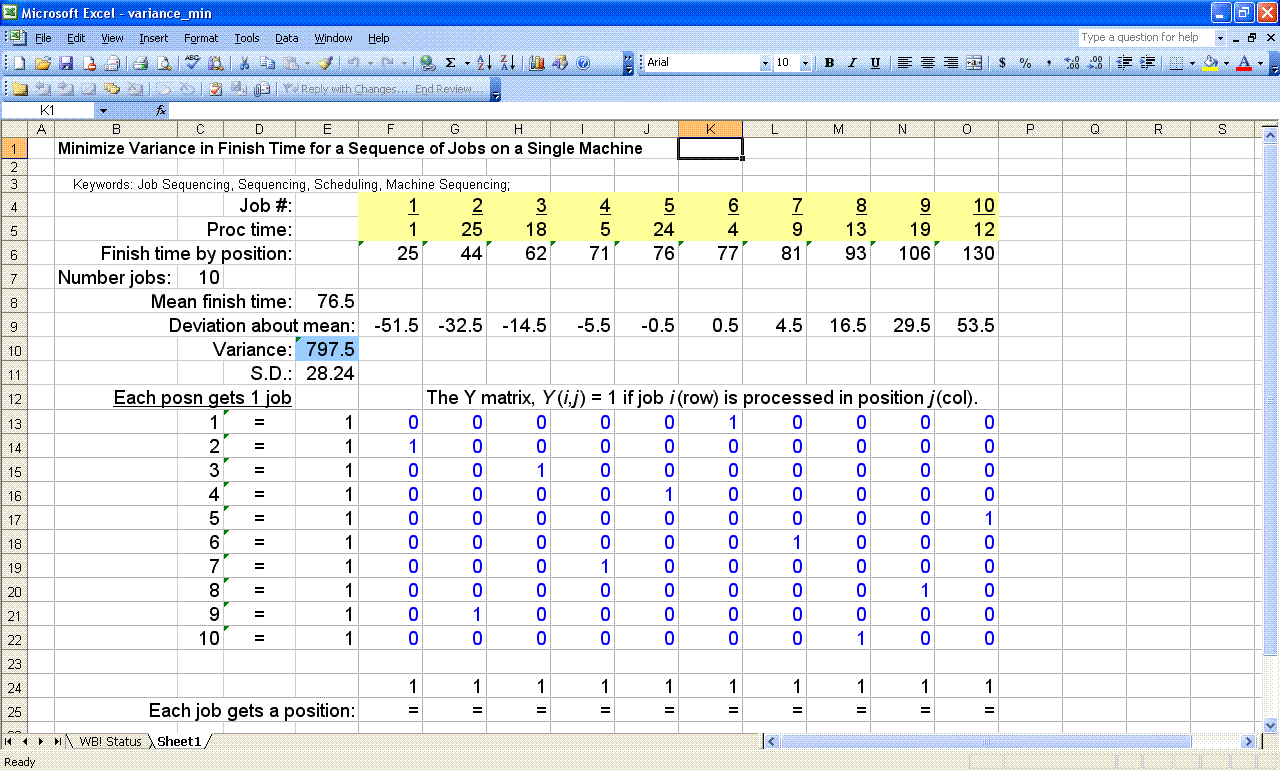Apply the yellow Fill Color
Viewport: 1280px width, 770px height.
(1210, 63)
